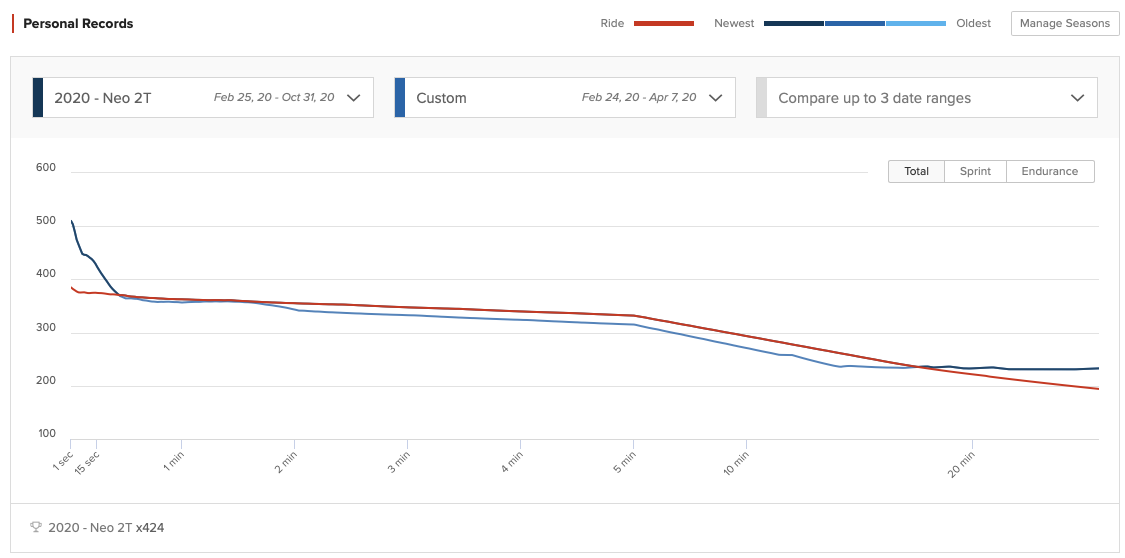Image resolution: width=1125 pixels, height=558 pixels.
Task: Click the medium blue middle legend bar
Action: tap(855, 23)
